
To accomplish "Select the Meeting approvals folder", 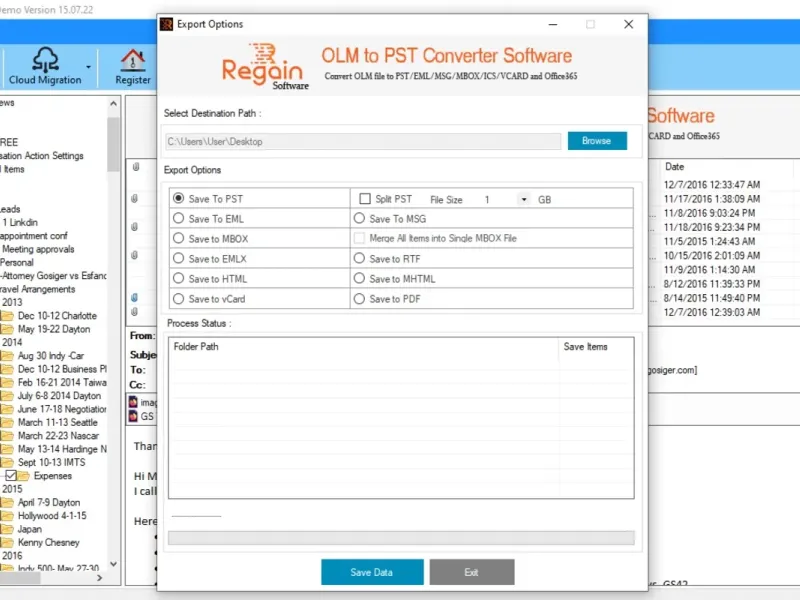I will tap(38, 249).
